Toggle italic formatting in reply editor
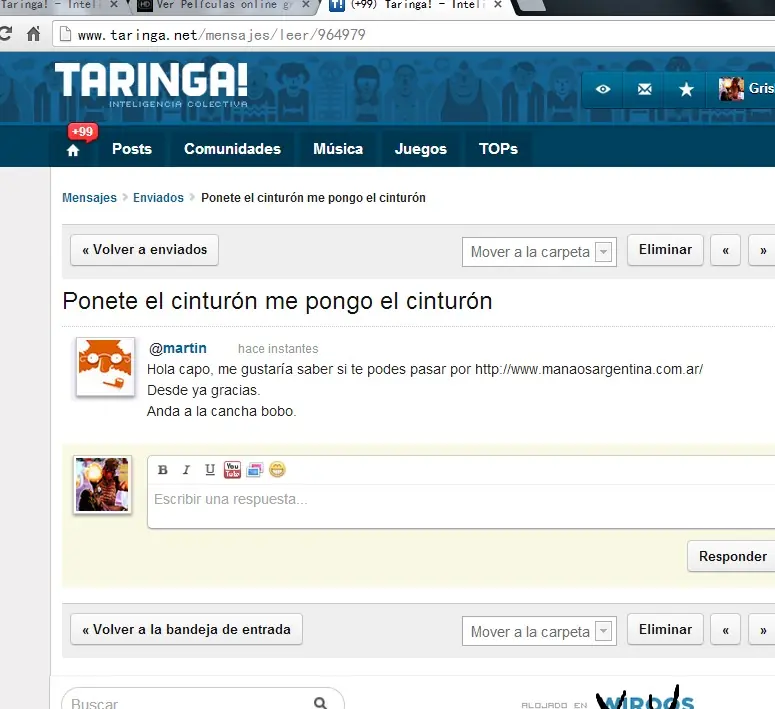The width and height of the screenshot is (775, 709). pyautogui.click(x=186, y=470)
